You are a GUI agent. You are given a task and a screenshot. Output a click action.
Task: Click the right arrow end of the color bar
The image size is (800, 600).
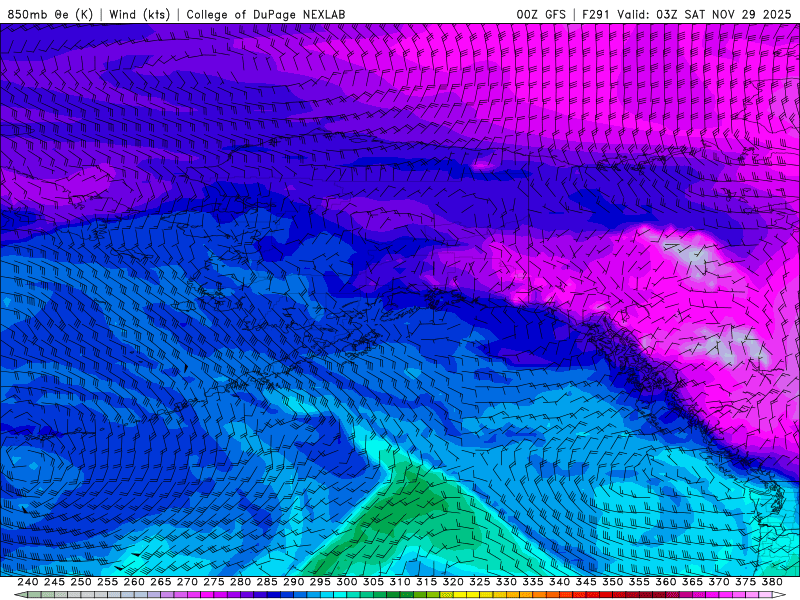tap(779, 595)
